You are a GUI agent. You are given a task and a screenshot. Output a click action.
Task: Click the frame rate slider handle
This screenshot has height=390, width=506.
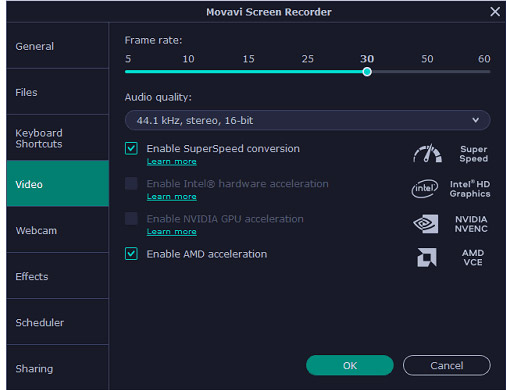coord(367,72)
